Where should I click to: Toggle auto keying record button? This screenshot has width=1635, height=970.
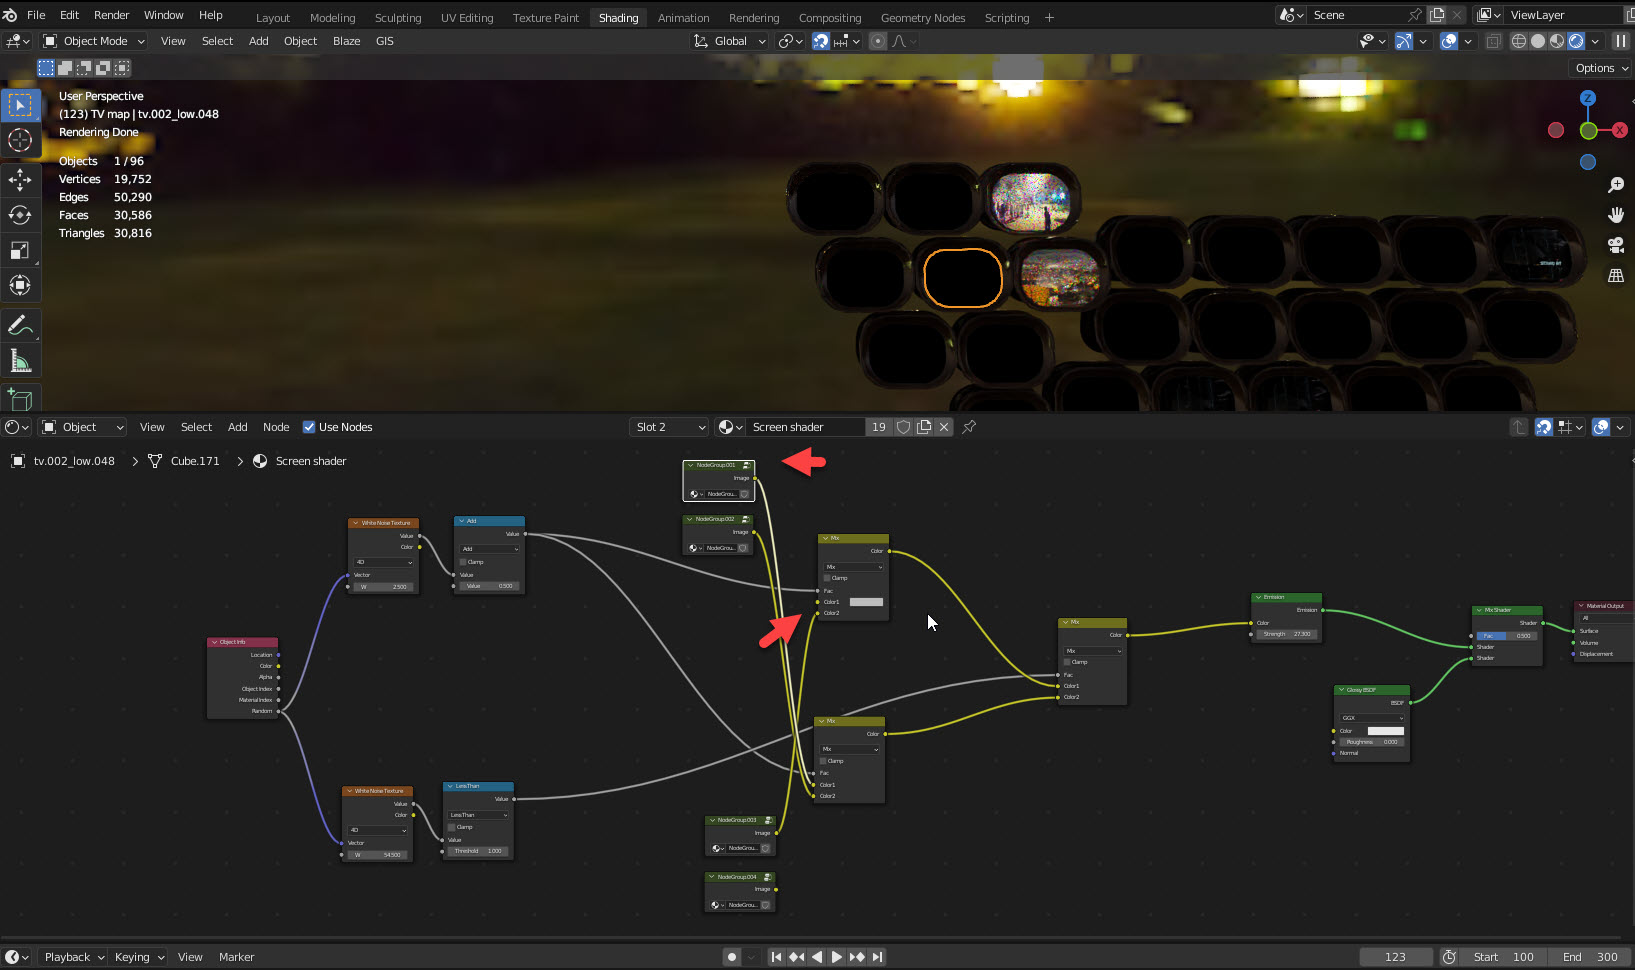[x=732, y=957]
